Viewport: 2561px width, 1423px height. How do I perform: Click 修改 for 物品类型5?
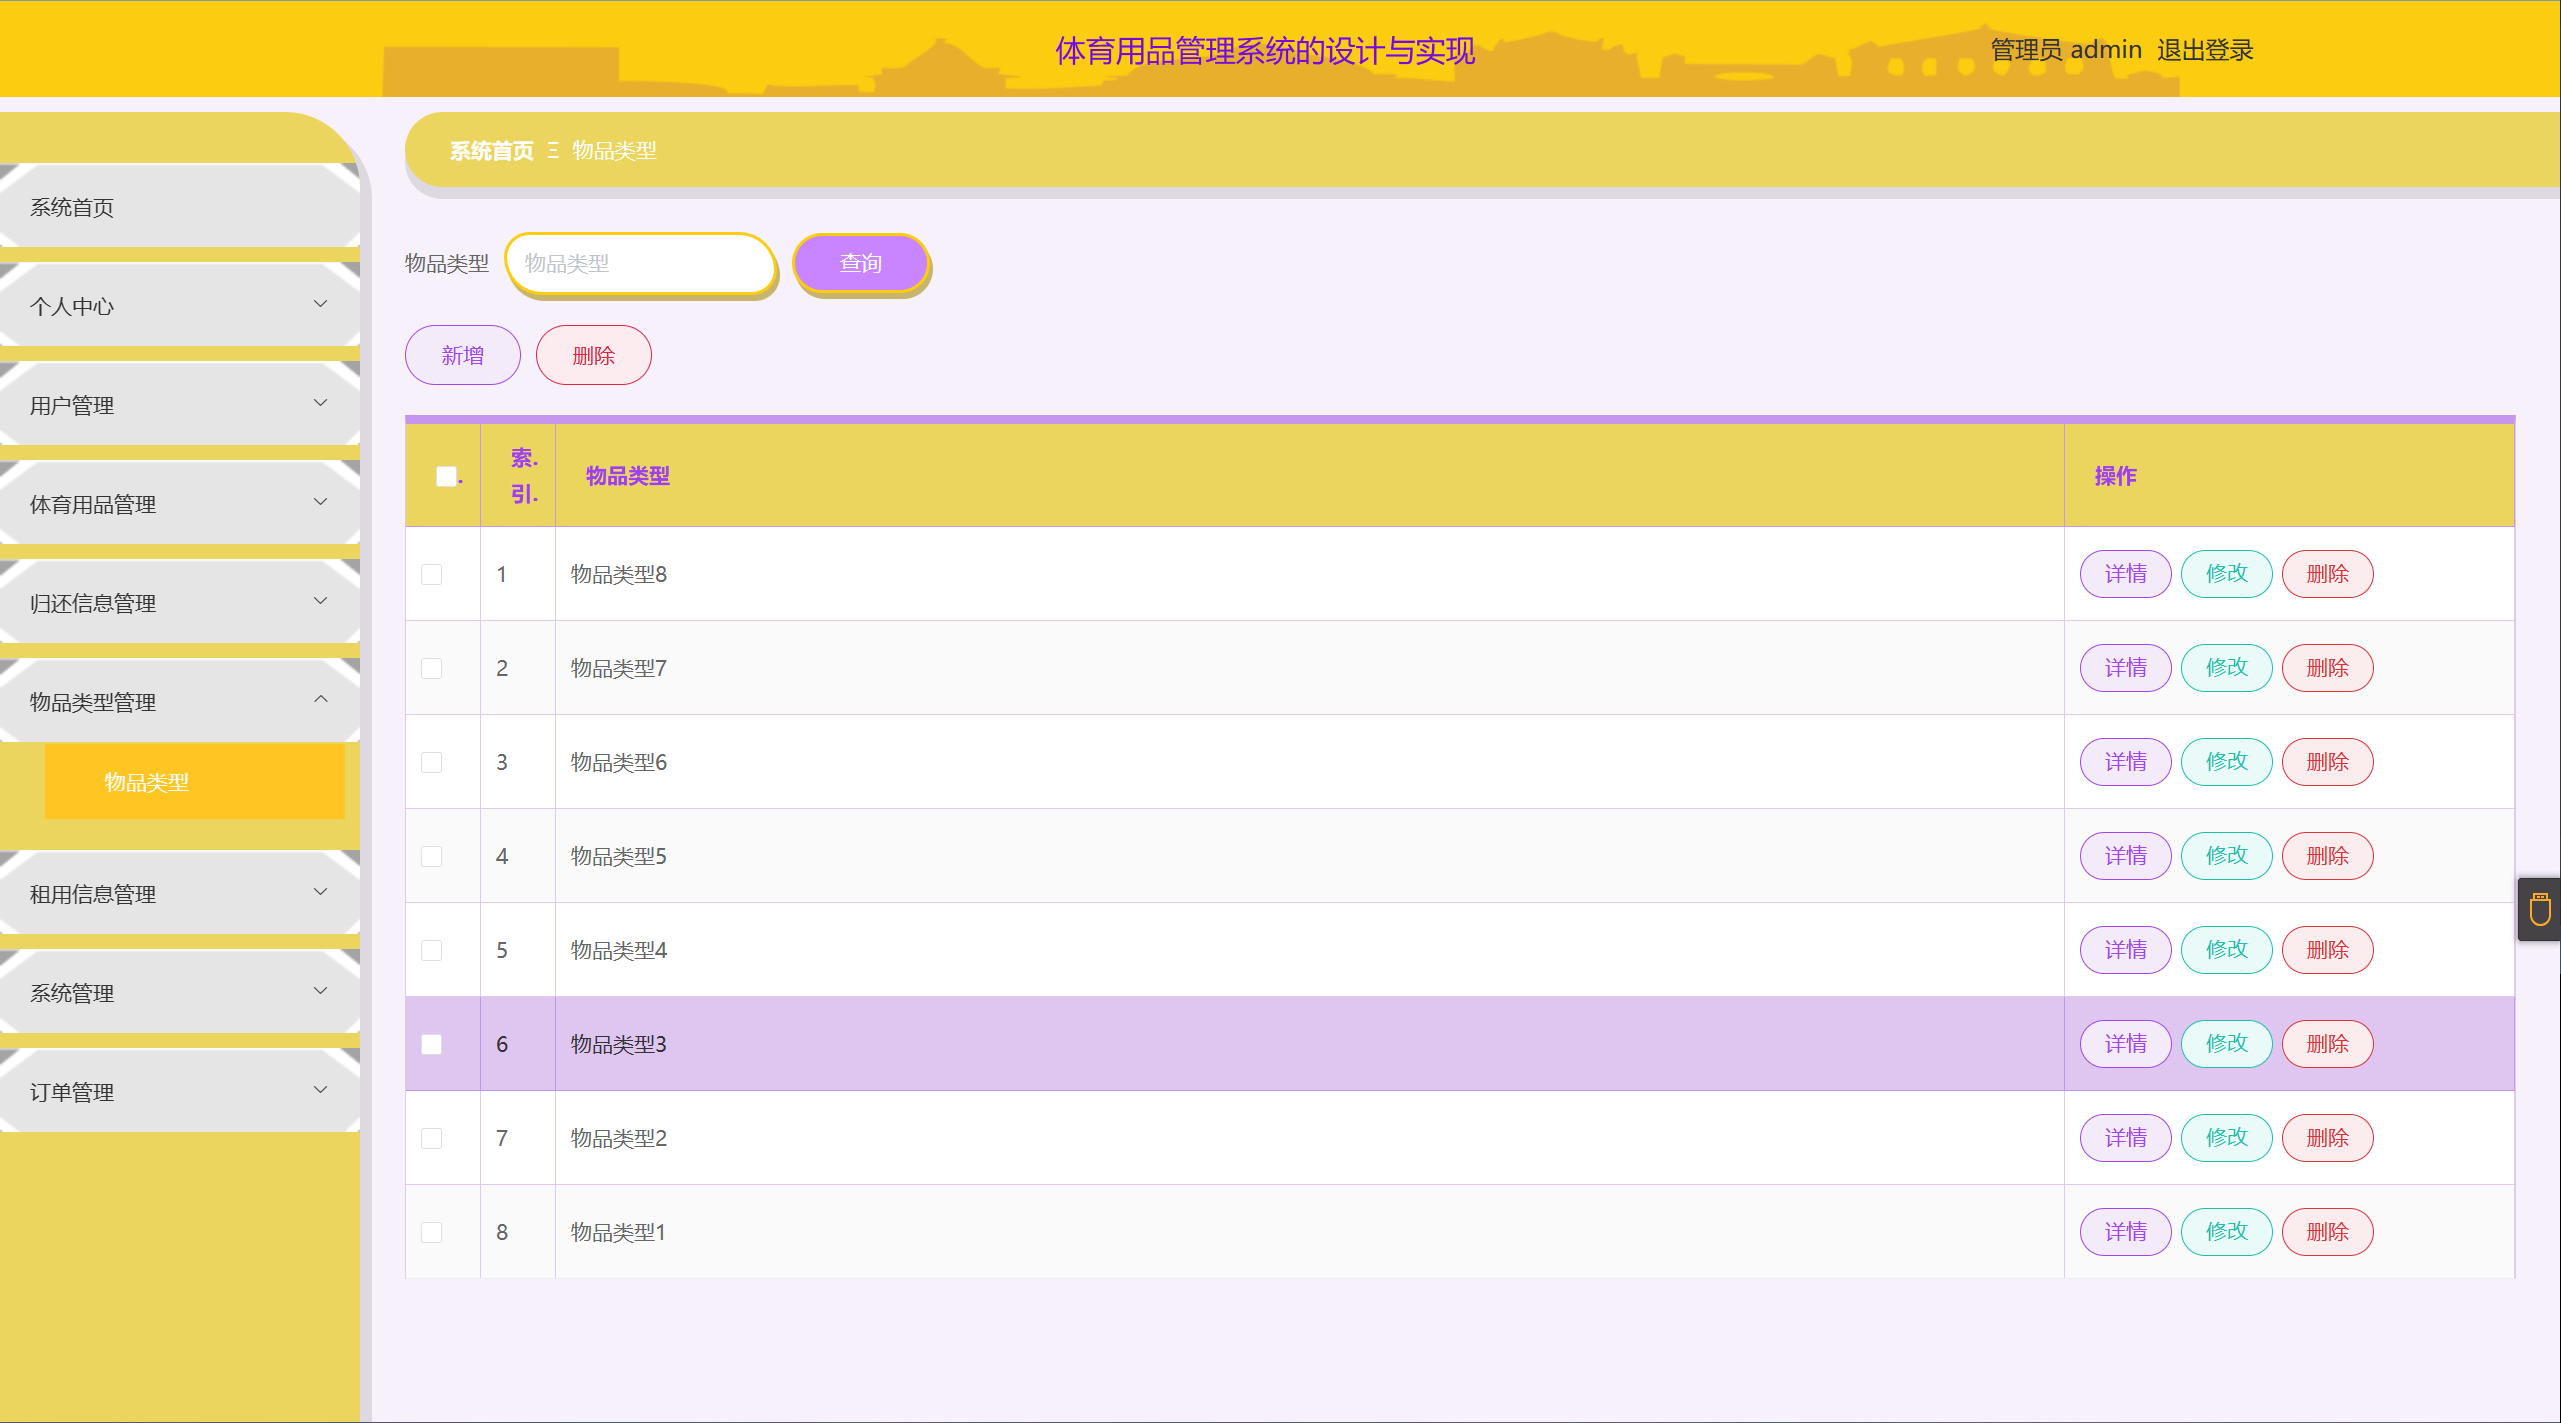[x=2226, y=856]
